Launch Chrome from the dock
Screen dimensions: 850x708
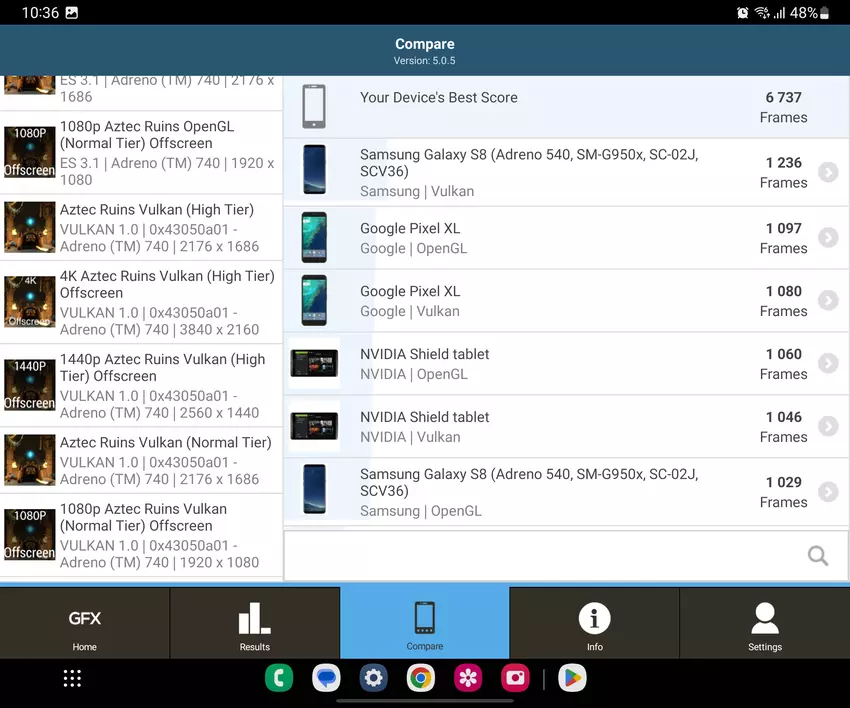coord(421,679)
